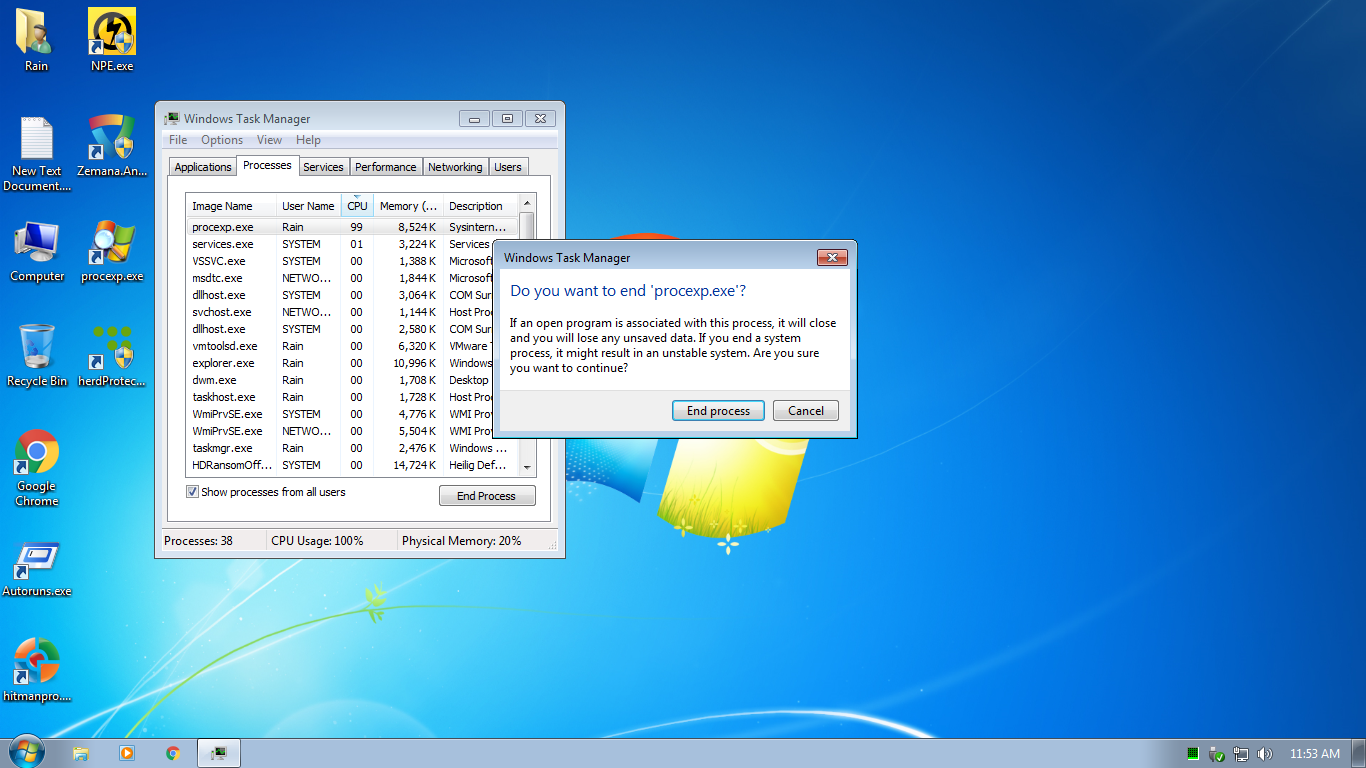Image resolution: width=1366 pixels, height=768 pixels.
Task: Cancel the end process confirmation dialog
Action: (x=806, y=411)
